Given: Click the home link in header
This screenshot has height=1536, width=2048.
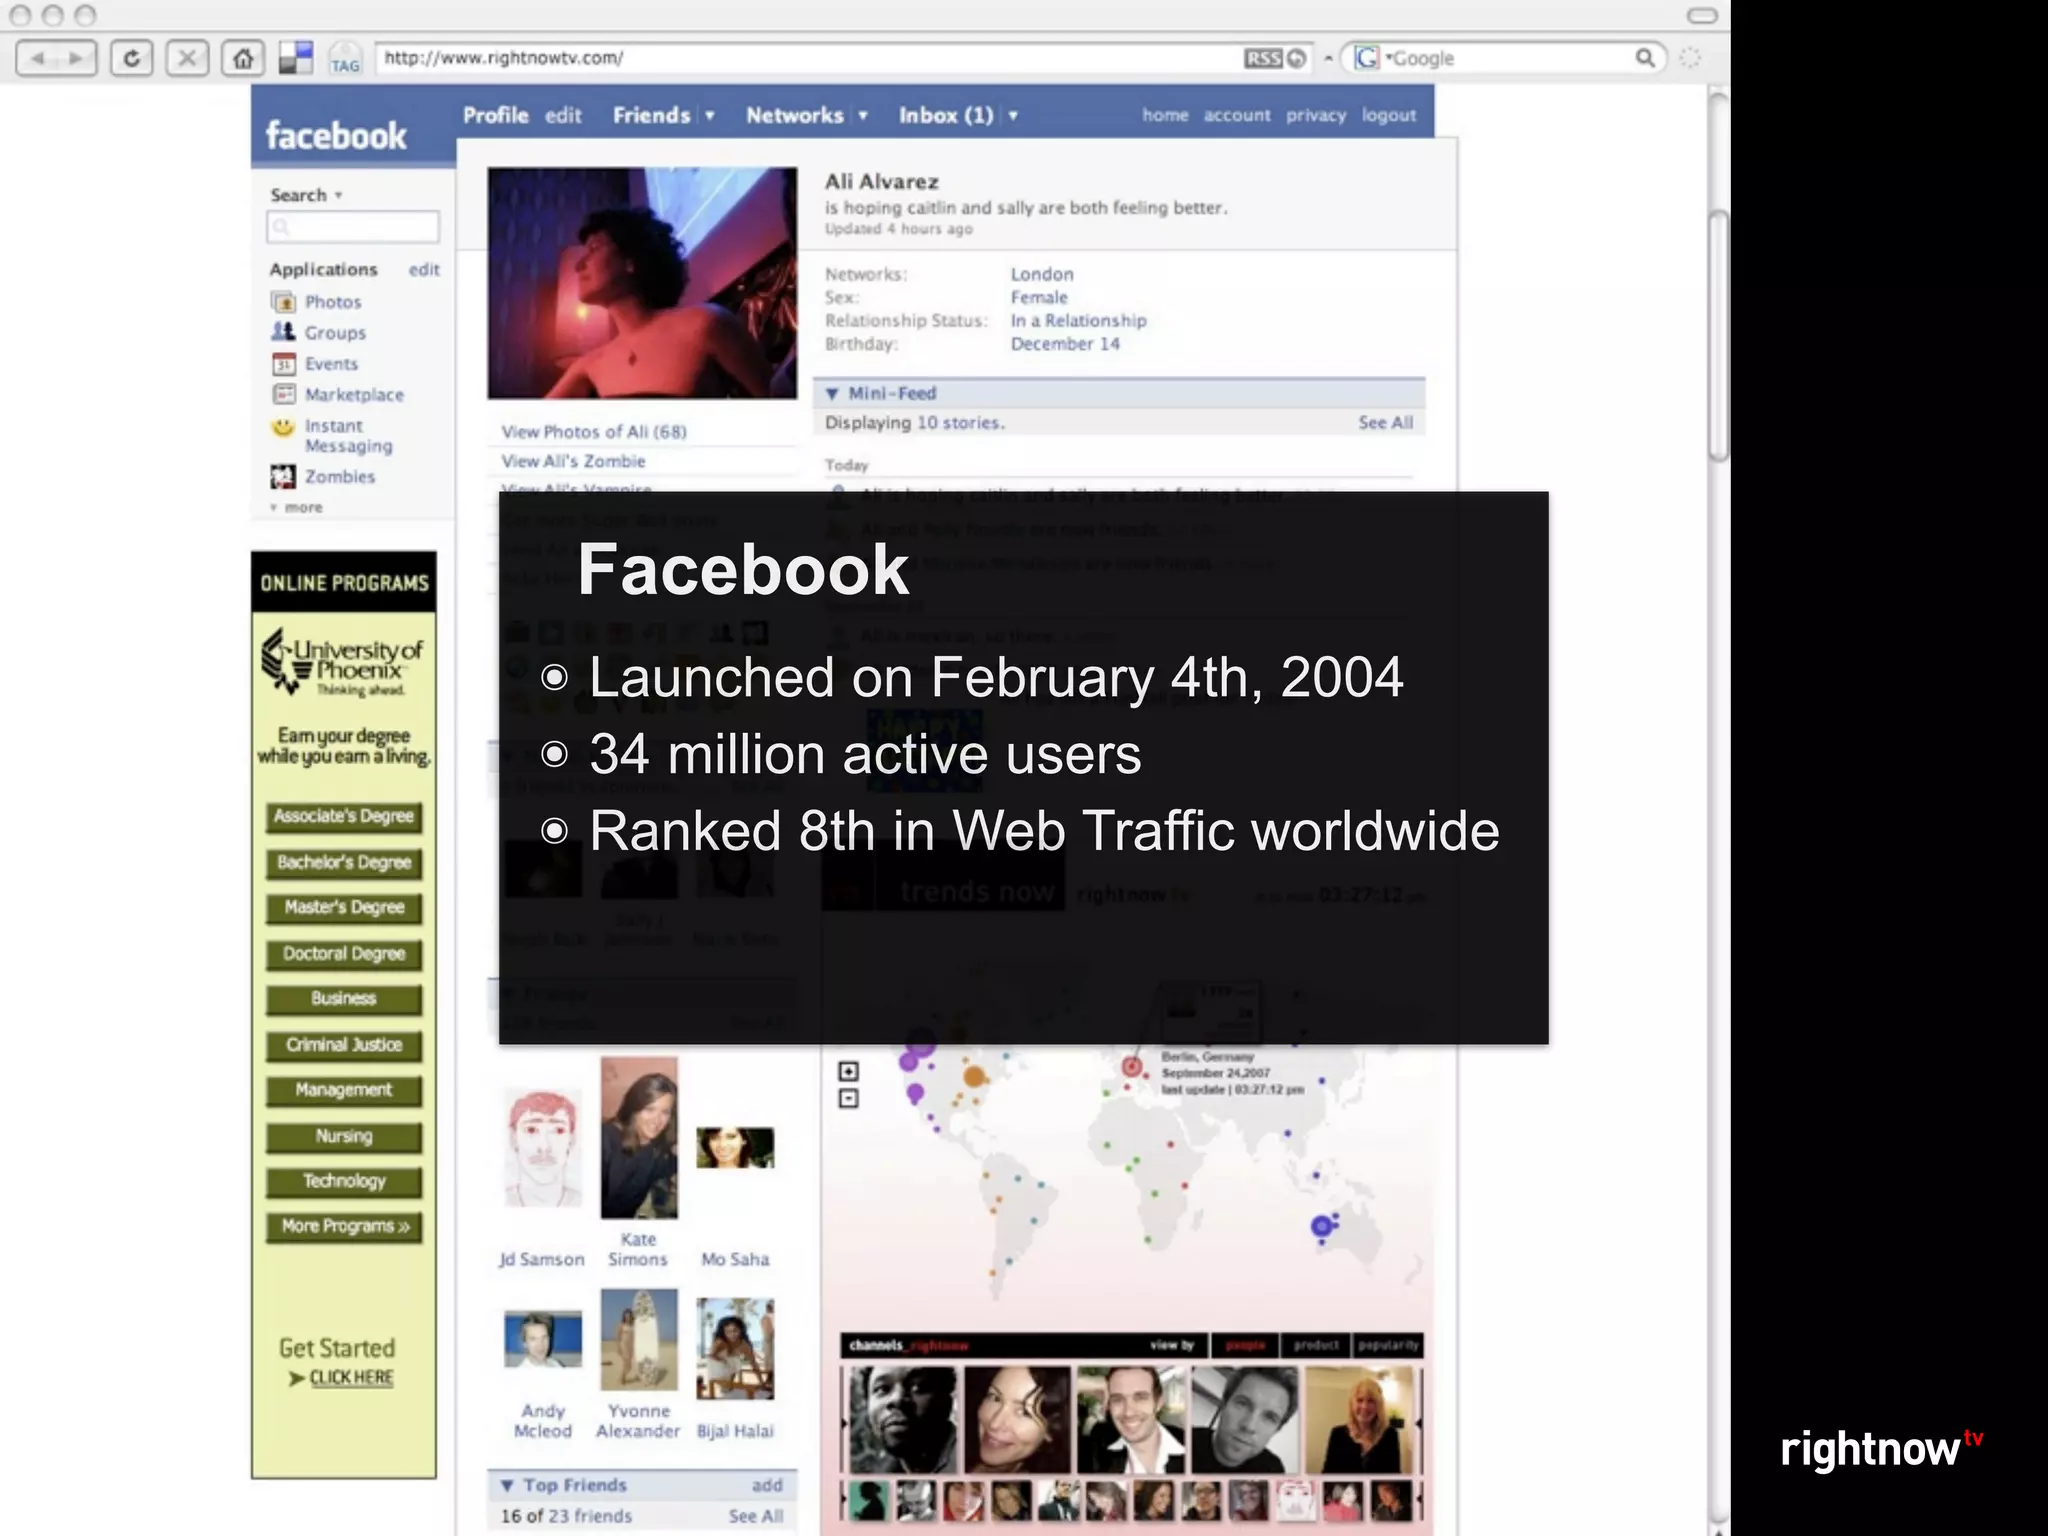Looking at the screenshot, I should coord(1165,115).
